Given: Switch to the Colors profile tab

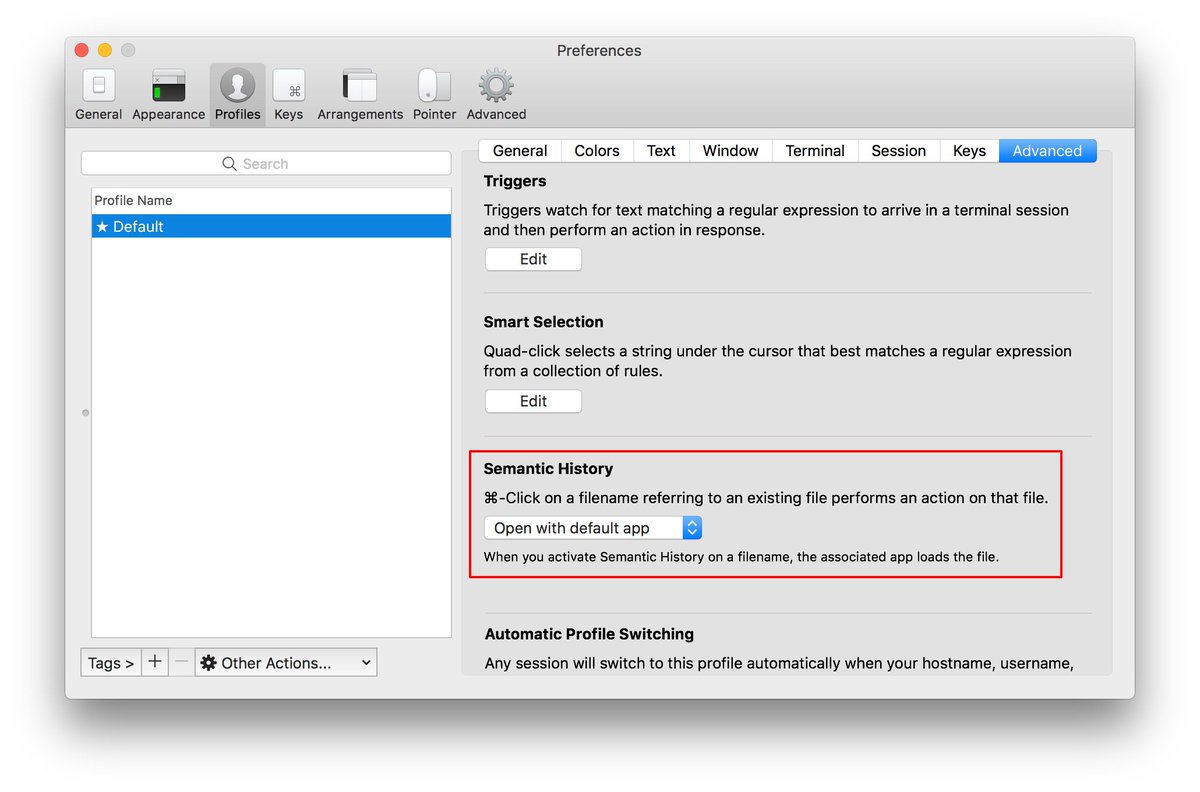Looking at the screenshot, I should click(x=597, y=151).
